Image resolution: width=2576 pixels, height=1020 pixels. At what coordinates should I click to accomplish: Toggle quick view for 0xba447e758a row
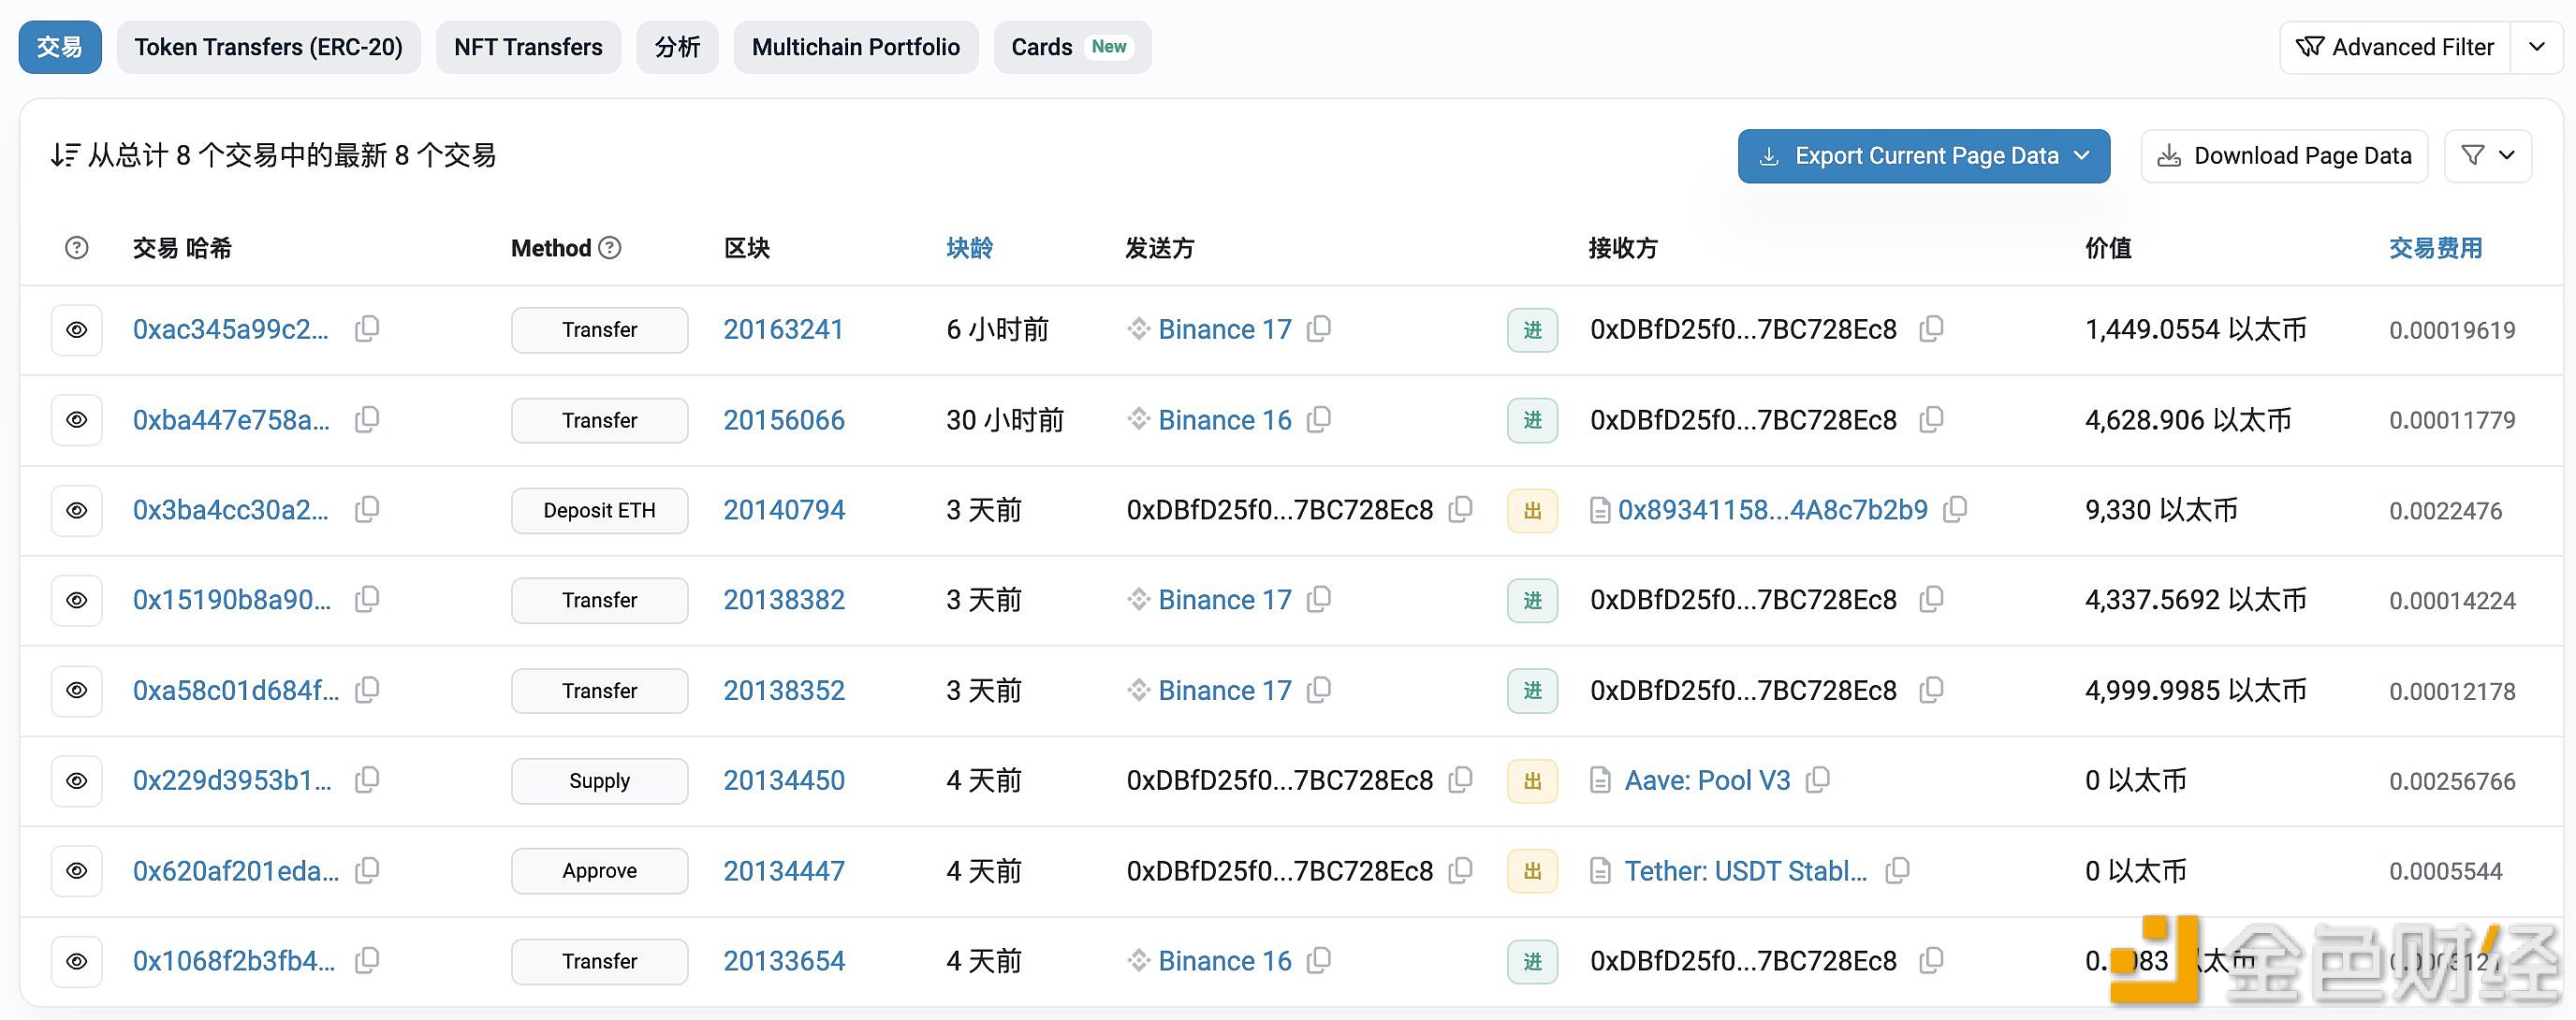pyautogui.click(x=77, y=420)
